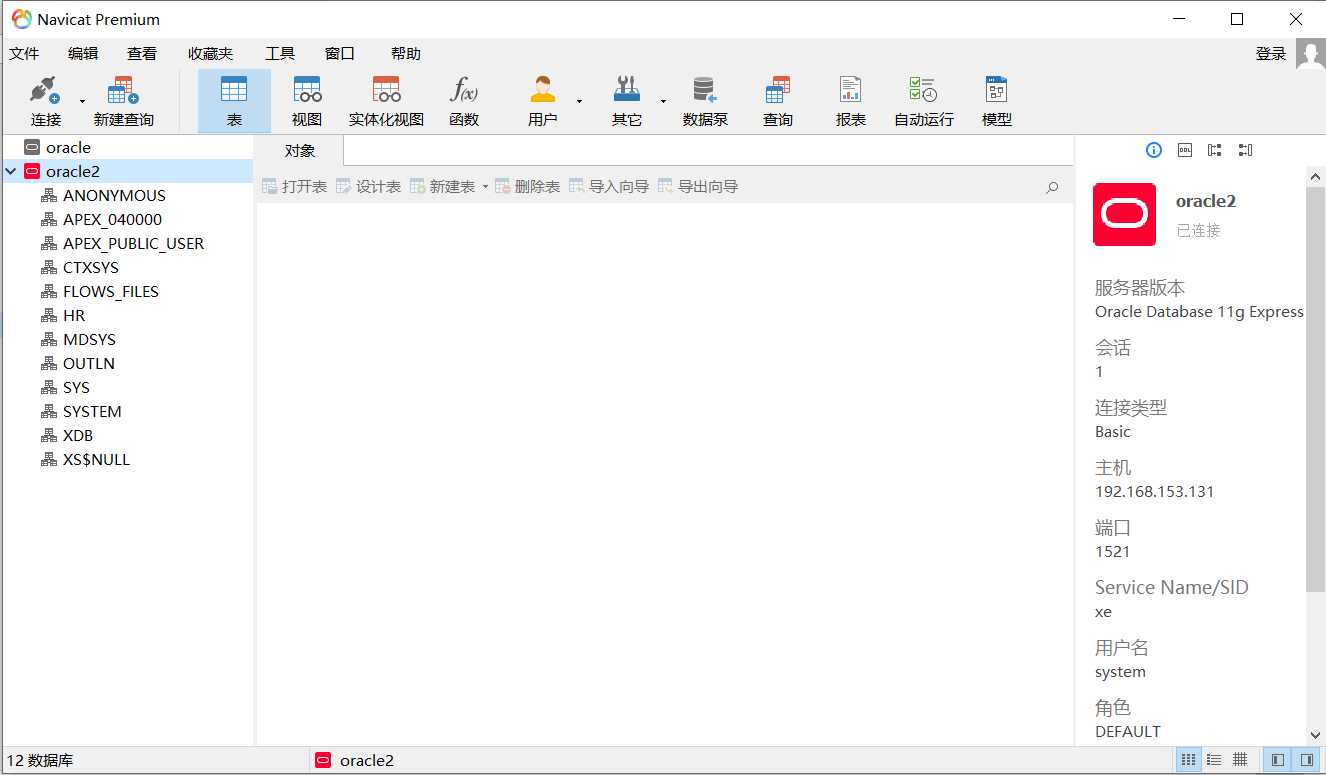Viewport: 1326px width, 775px height.
Task: Open the Favorites (收藏夹) menu
Action: [210, 54]
